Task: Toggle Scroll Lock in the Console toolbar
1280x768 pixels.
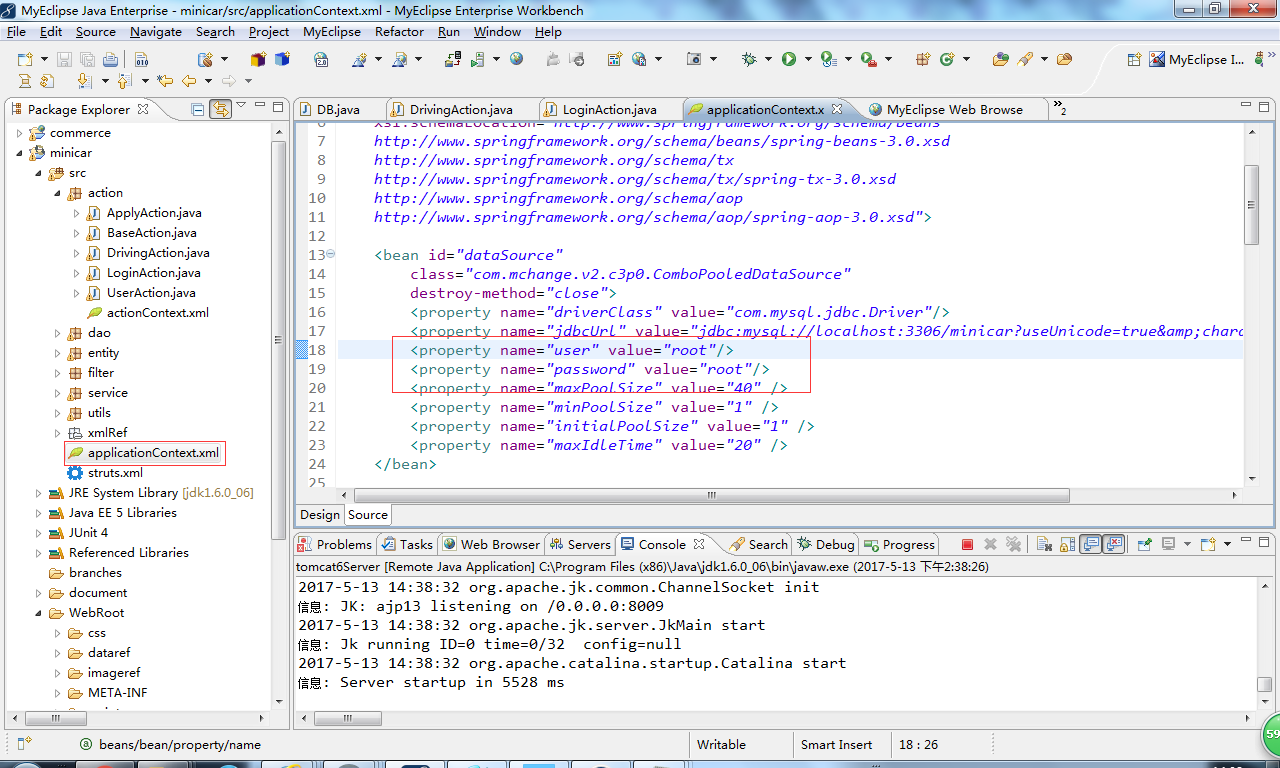Action: [1067, 544]
